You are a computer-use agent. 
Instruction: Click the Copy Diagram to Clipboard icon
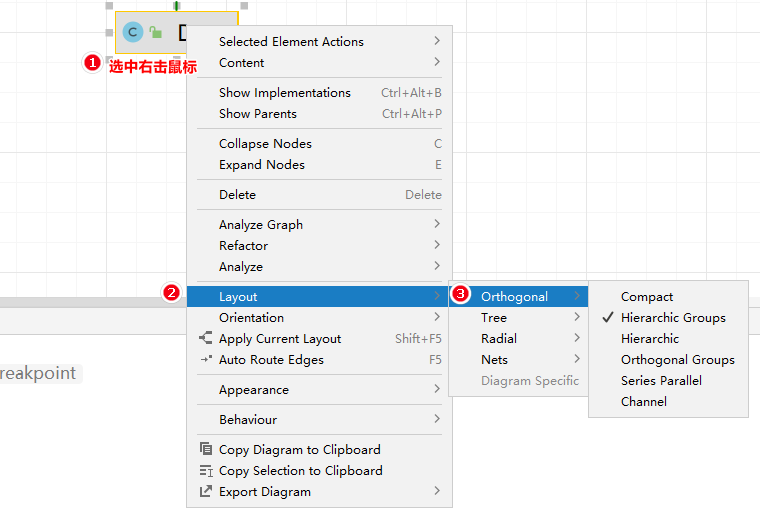(206, 449)
